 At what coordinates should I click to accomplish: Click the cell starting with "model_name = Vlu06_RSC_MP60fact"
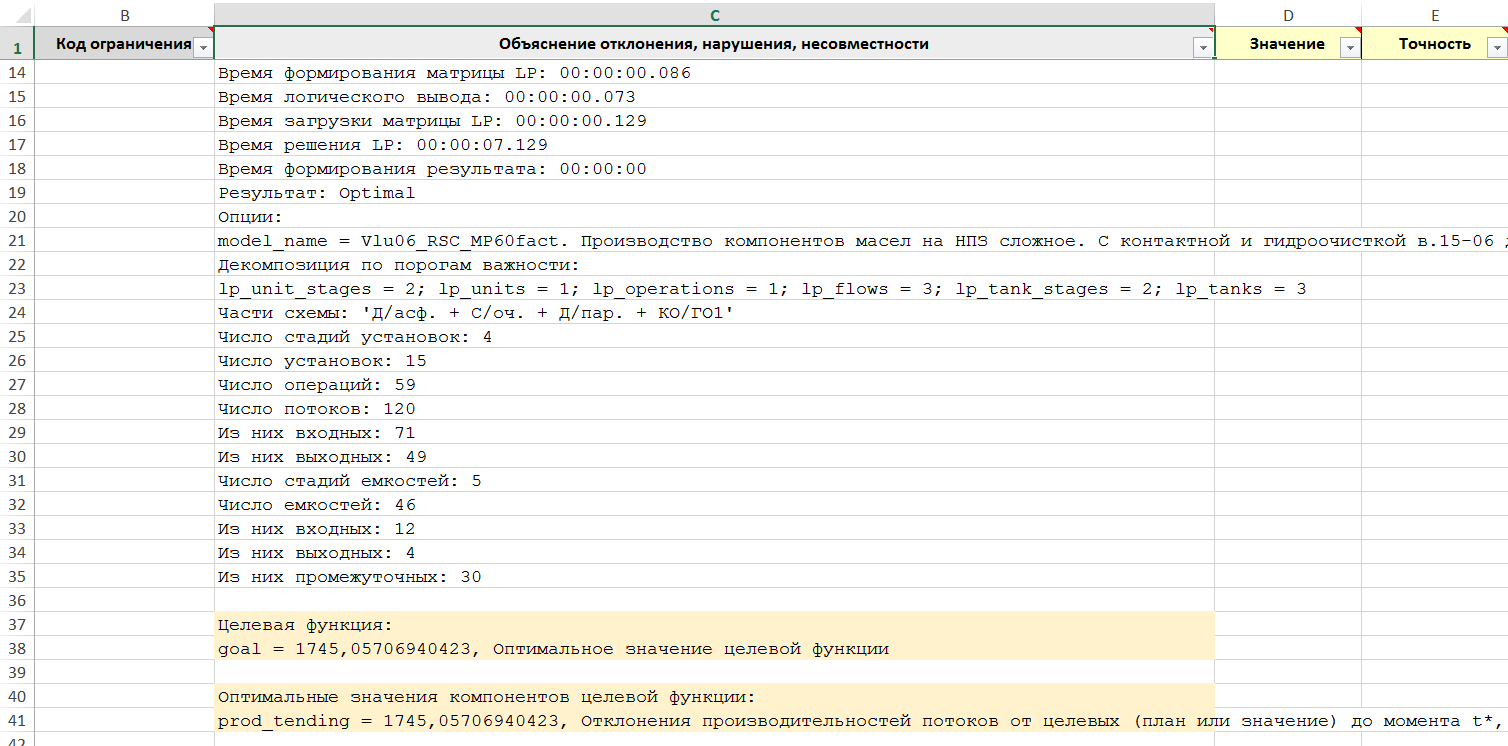click(700, 241)
